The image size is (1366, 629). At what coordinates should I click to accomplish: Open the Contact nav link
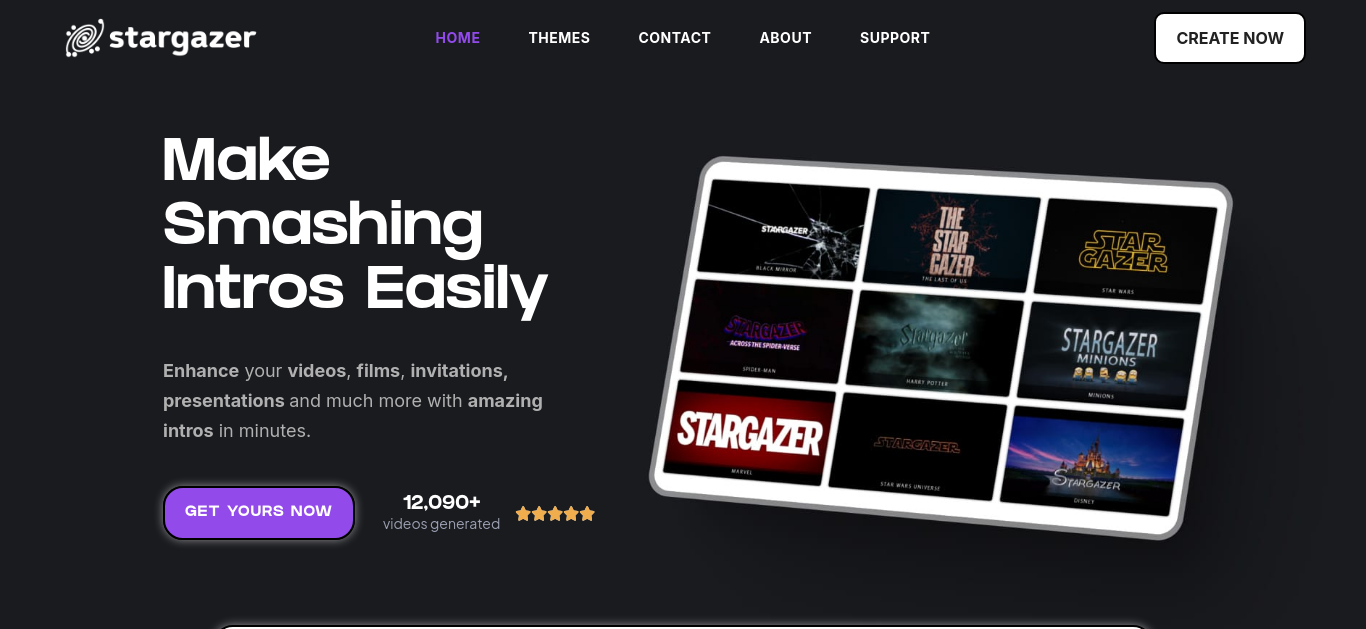pyautogui.click(x=675, y=38)
